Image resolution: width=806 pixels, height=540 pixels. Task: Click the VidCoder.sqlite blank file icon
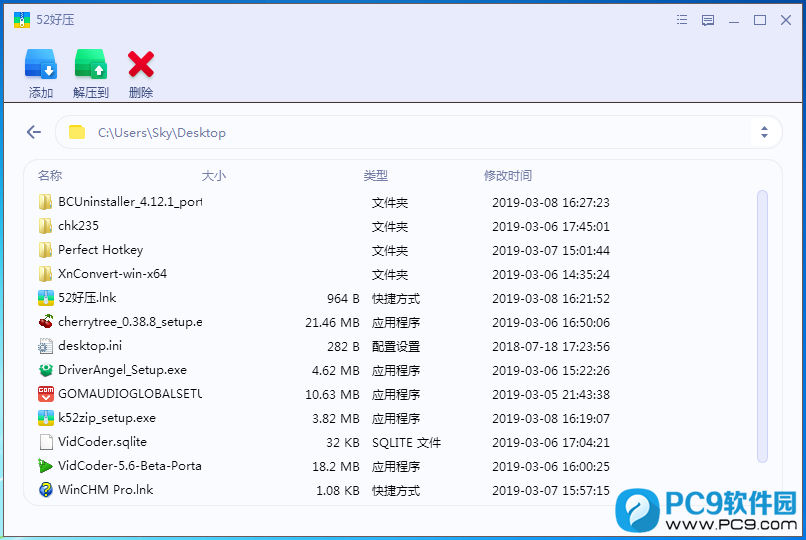coord(46,442)
